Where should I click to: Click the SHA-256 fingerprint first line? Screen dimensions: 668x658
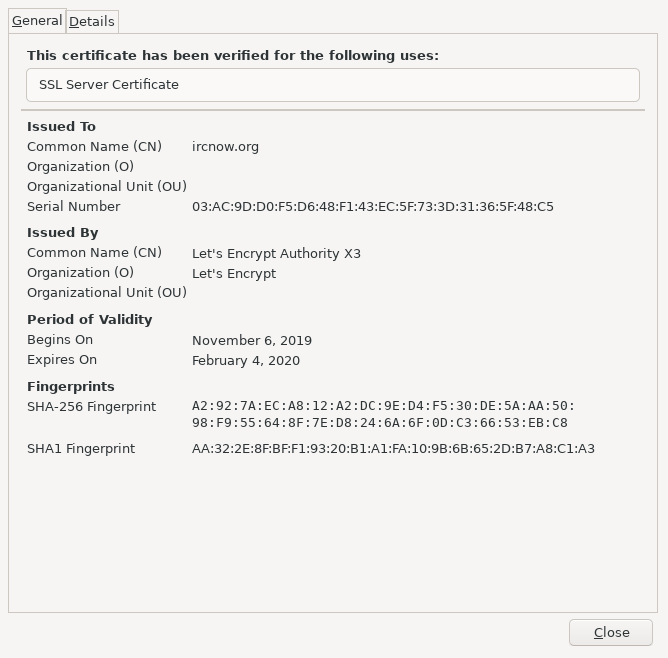click(383, 406)
